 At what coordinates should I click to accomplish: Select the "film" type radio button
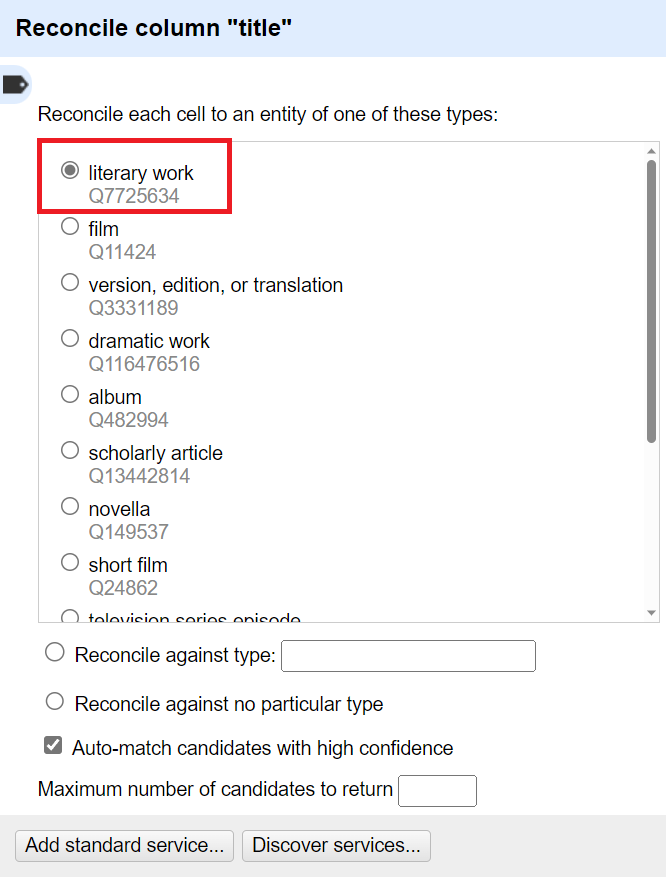point(70,227)
